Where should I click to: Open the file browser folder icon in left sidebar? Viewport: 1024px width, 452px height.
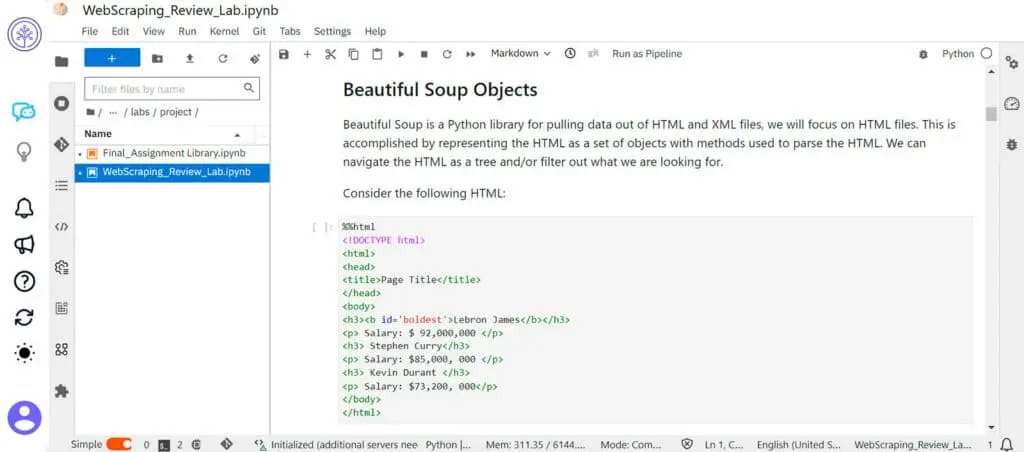61,62
